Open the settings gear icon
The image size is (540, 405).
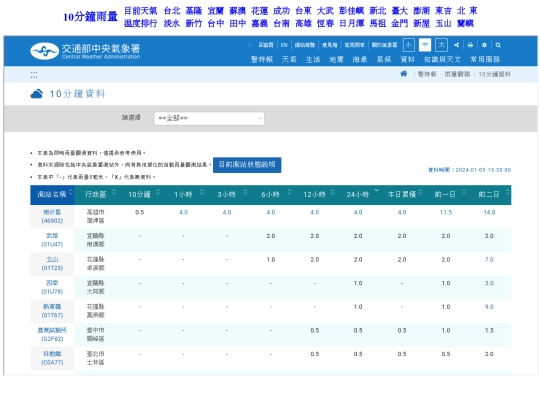pyautogui.click(x=484, y=45)
